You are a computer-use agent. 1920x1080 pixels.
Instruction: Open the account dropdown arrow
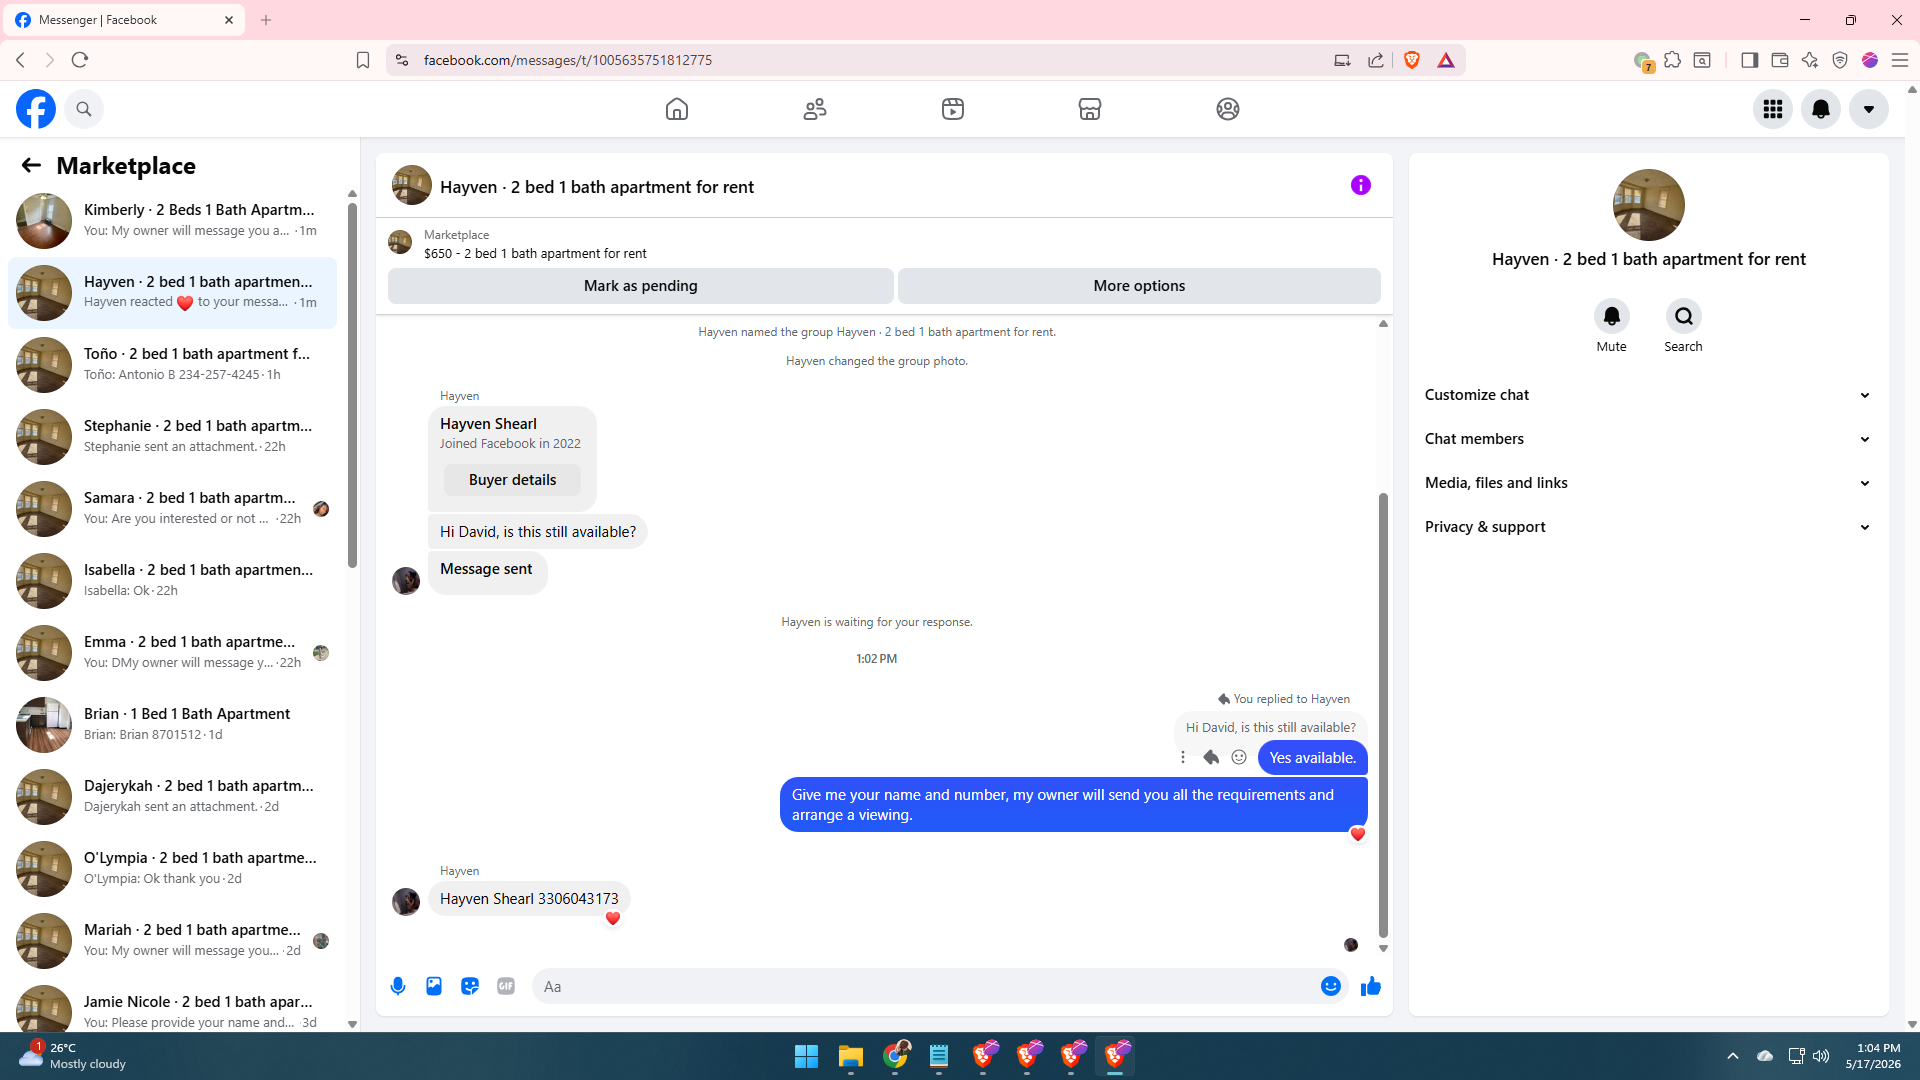1869,109
